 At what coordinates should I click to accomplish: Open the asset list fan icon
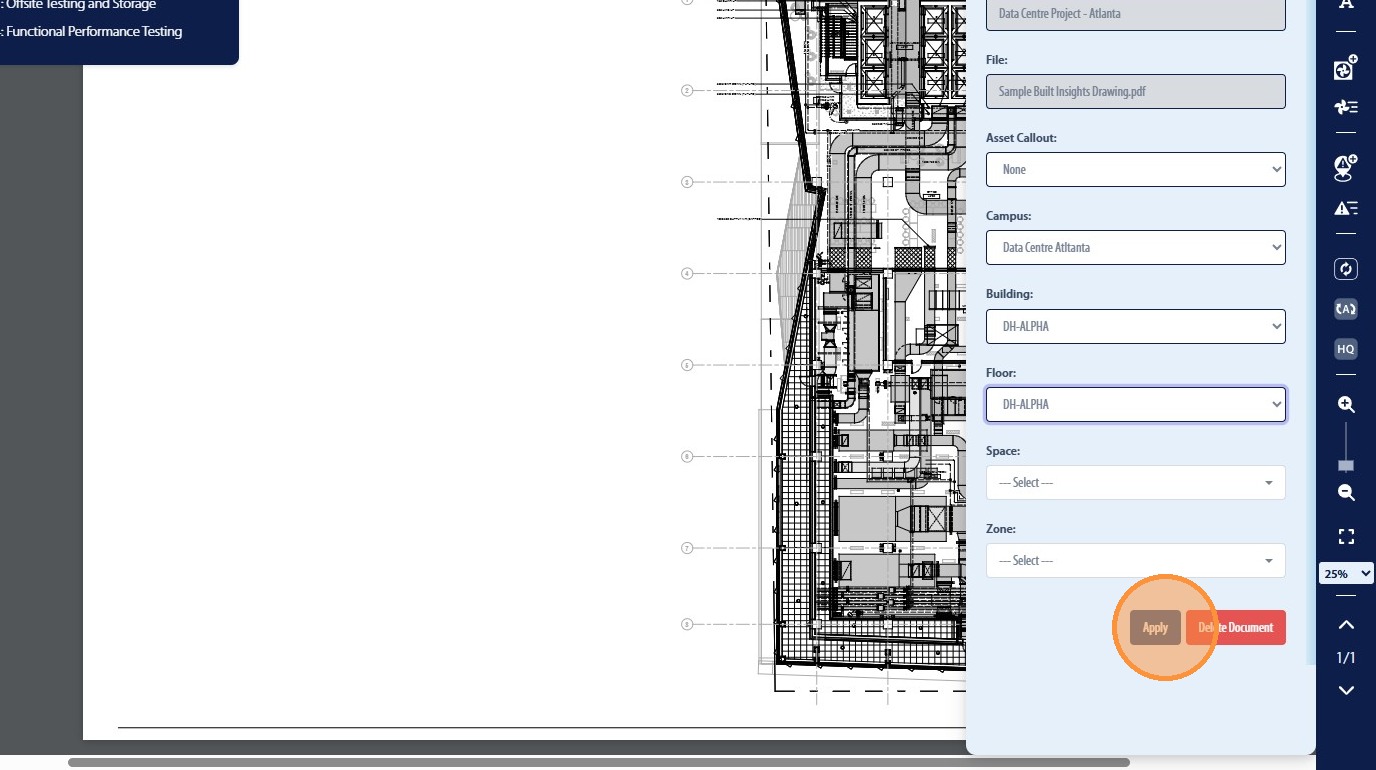1346,107
